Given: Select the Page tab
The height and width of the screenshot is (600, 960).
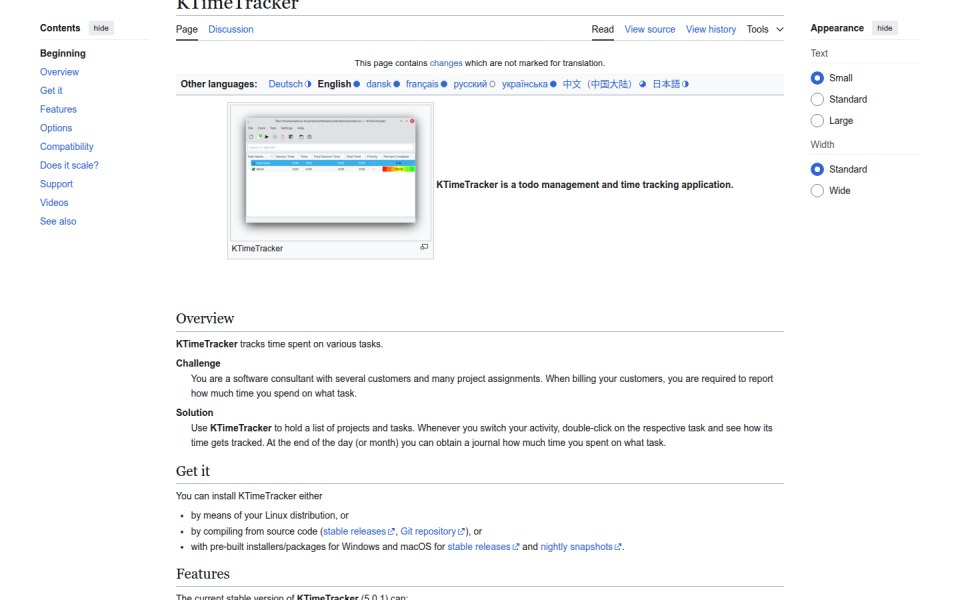Looking at the screenshot, I should pyautogui.click(x=187, y=29).
